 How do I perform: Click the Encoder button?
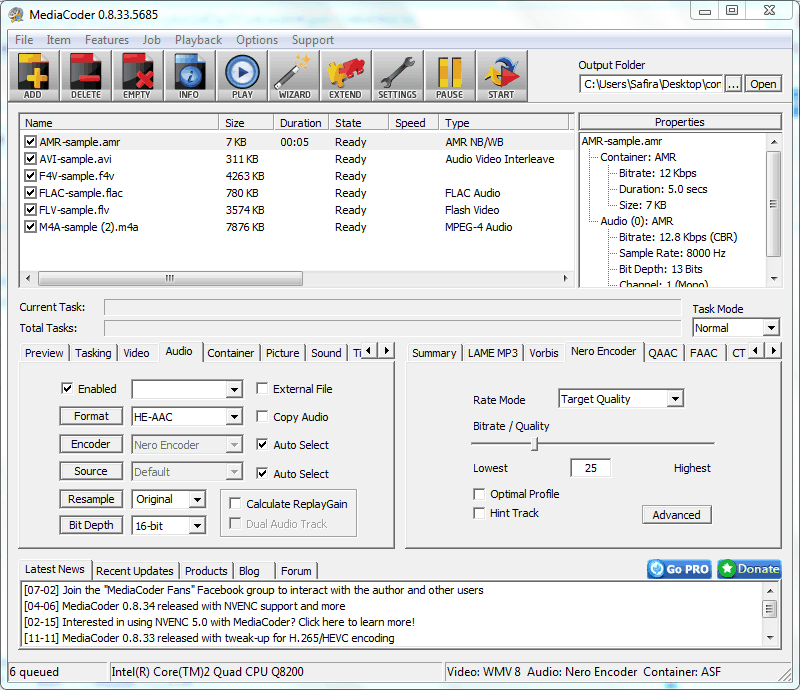(91, 444)
